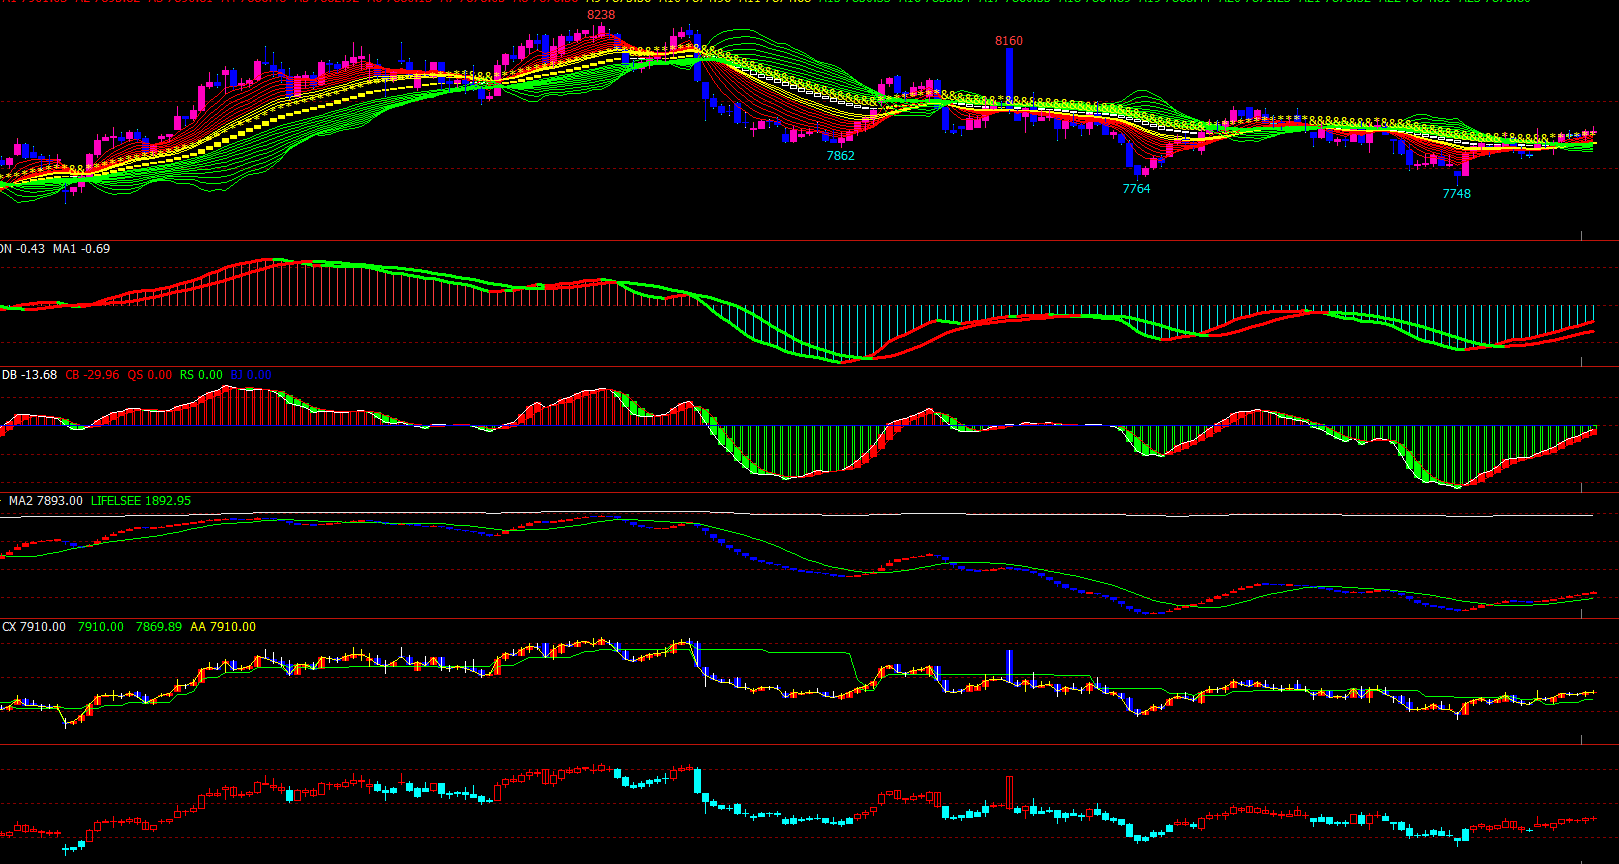The height and width of the screenshot is (864, 1619).
Task: Select the 7862 low price marker
Action: tap(840, 156)
